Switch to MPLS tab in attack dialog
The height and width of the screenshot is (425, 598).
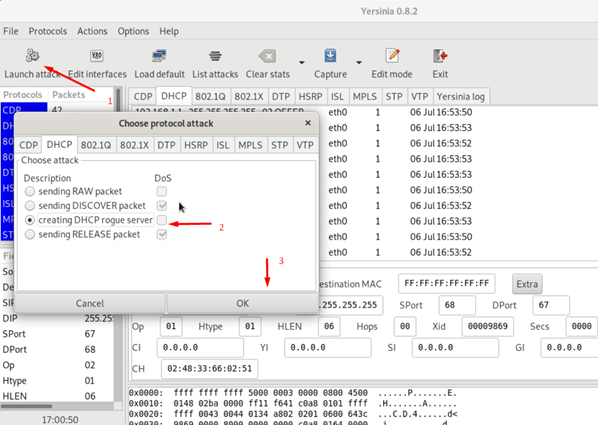point(250,145)
